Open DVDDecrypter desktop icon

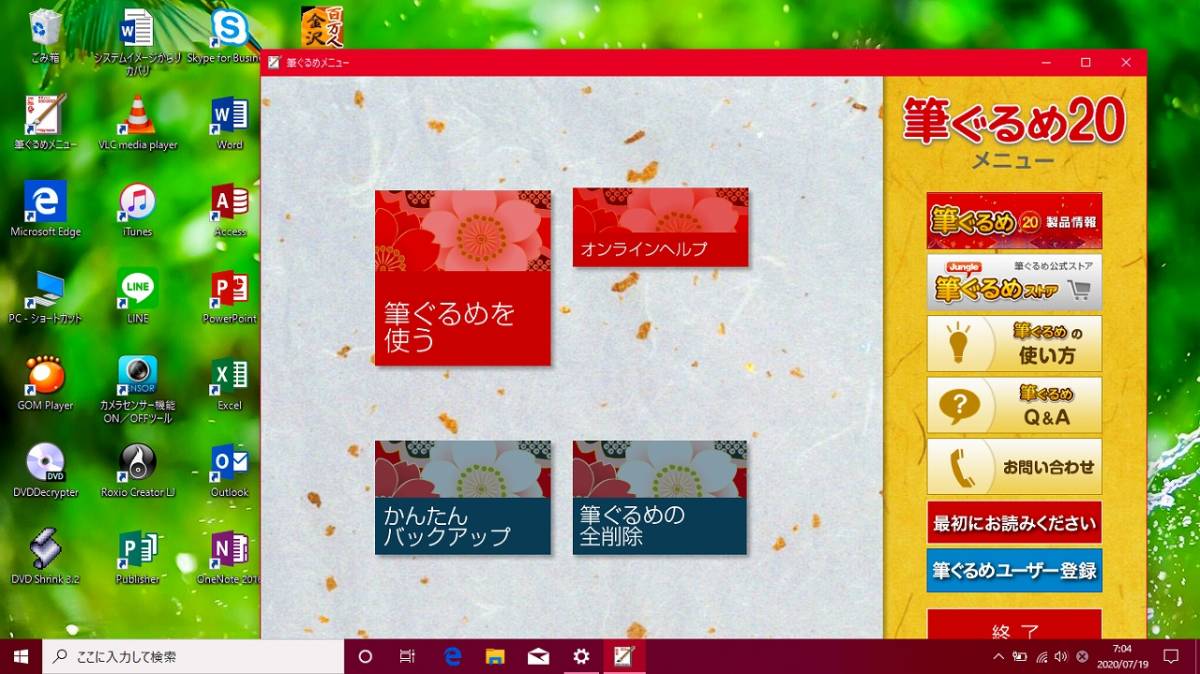45,470
